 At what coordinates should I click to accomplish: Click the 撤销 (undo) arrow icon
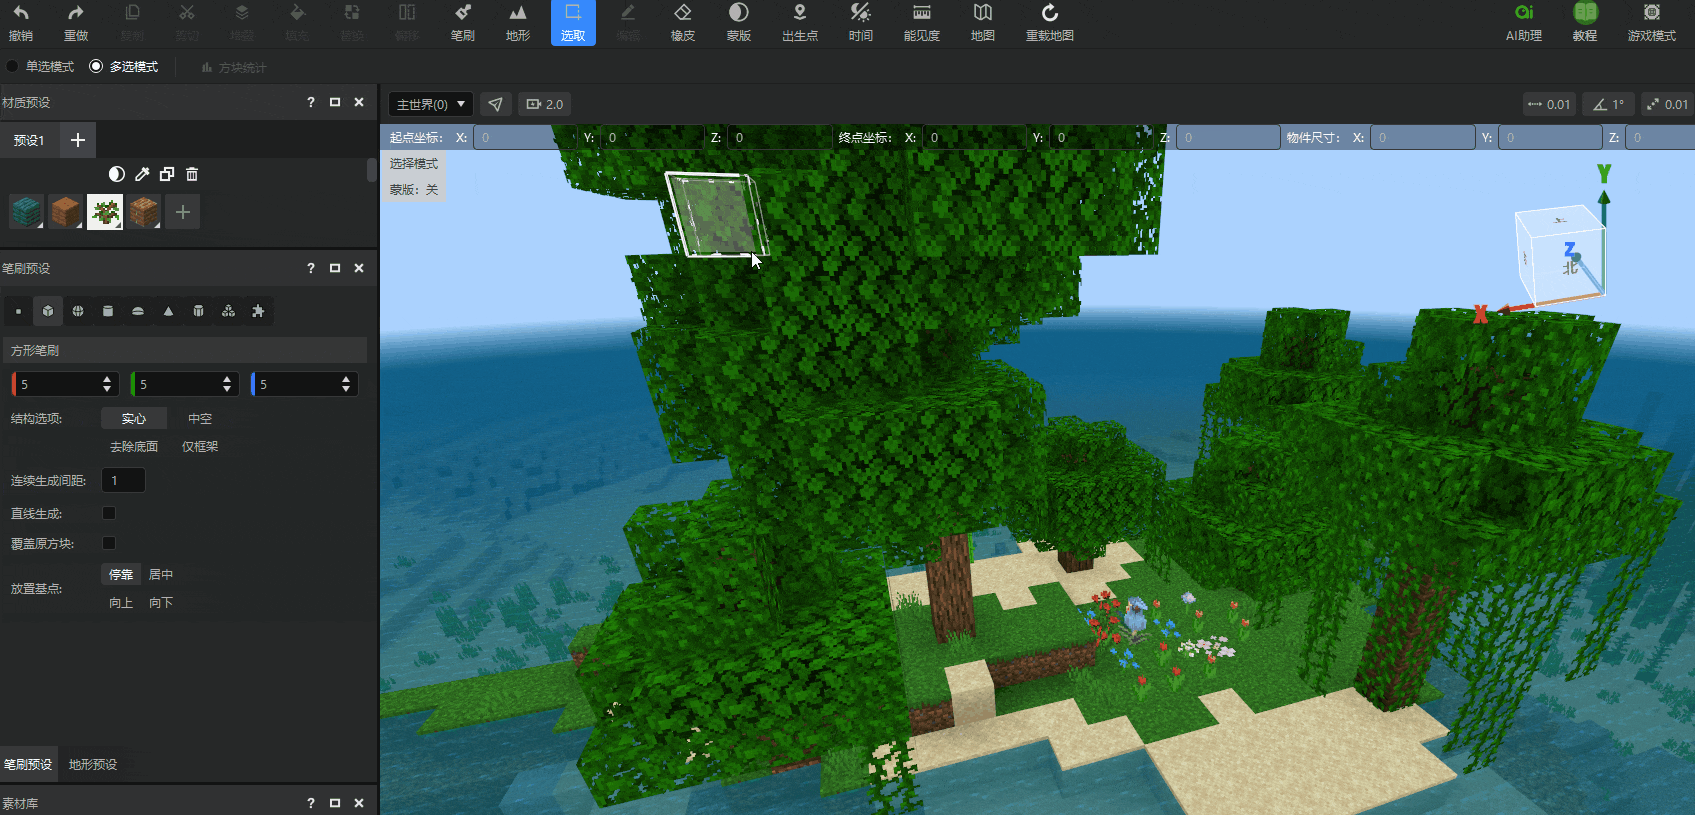click(x=21, y=13)
